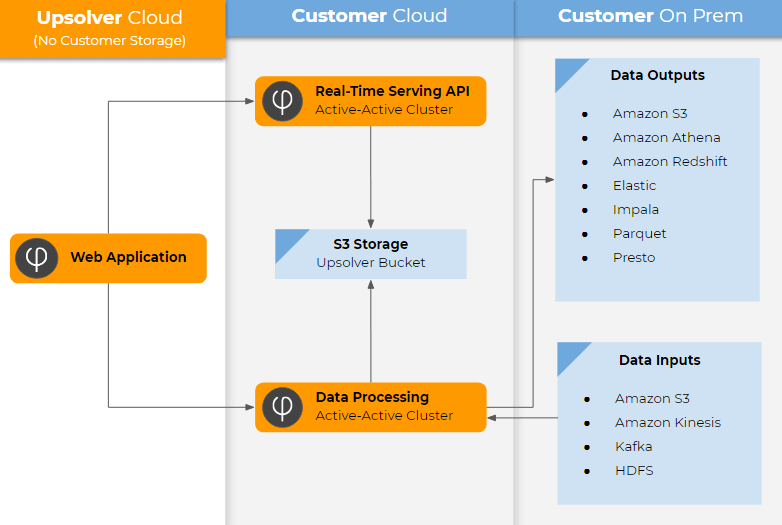
Task: Choose Presto from the Data Outputs list
Action: point(634,258)
